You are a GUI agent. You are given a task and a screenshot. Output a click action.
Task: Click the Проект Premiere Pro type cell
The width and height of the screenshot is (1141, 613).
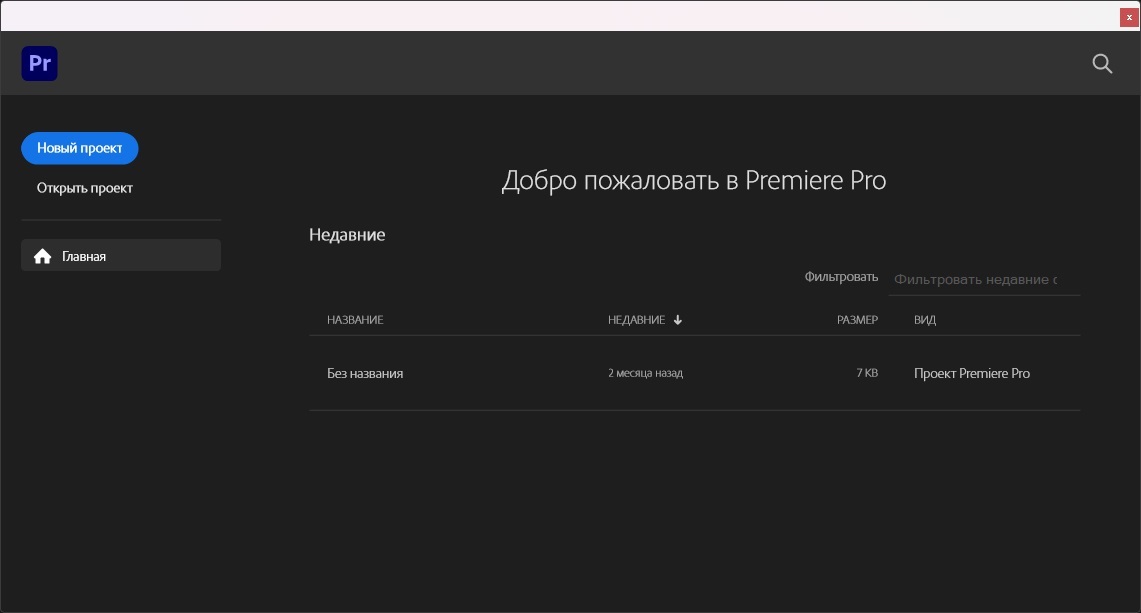coord(971,374)
